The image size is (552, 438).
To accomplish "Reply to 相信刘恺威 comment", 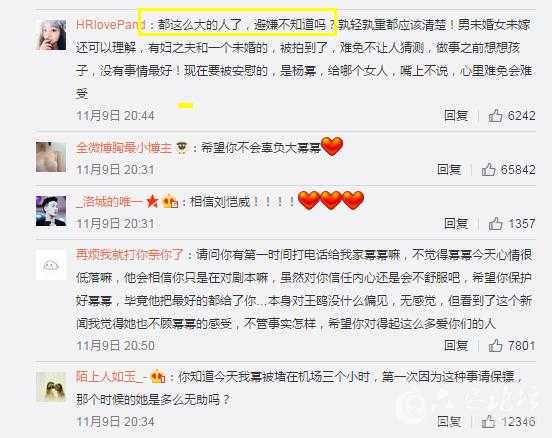I will pyautogui.click(x=456, y=223).
